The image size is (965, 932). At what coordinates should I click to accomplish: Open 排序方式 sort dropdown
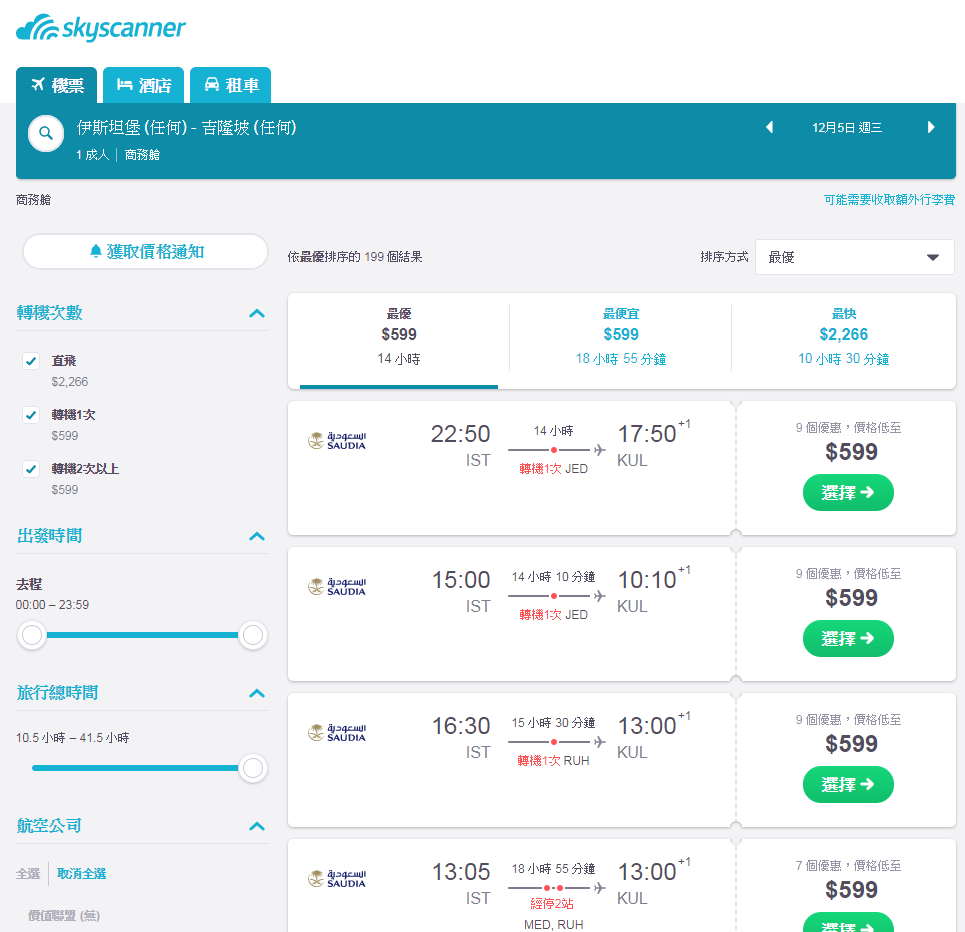pos(855,257)
